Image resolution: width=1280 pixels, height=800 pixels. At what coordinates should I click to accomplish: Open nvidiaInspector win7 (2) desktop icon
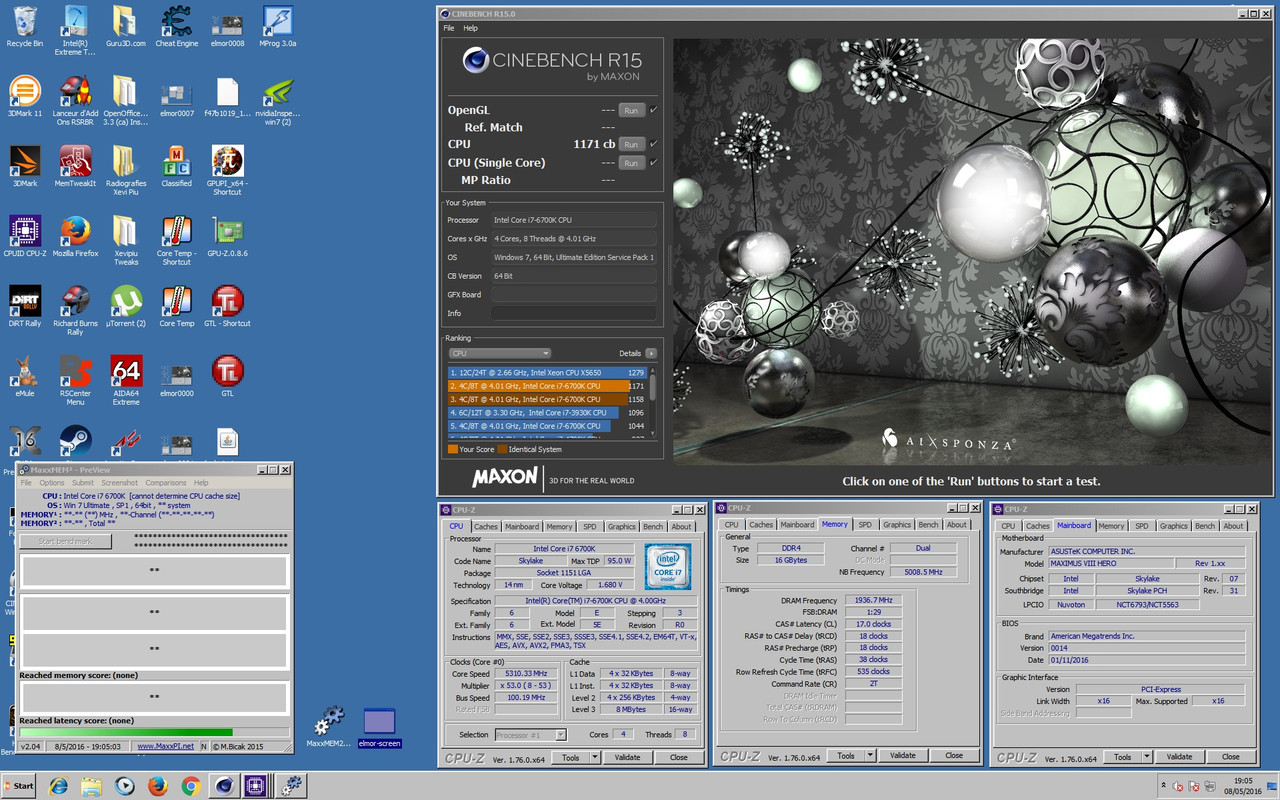(277, 100)
